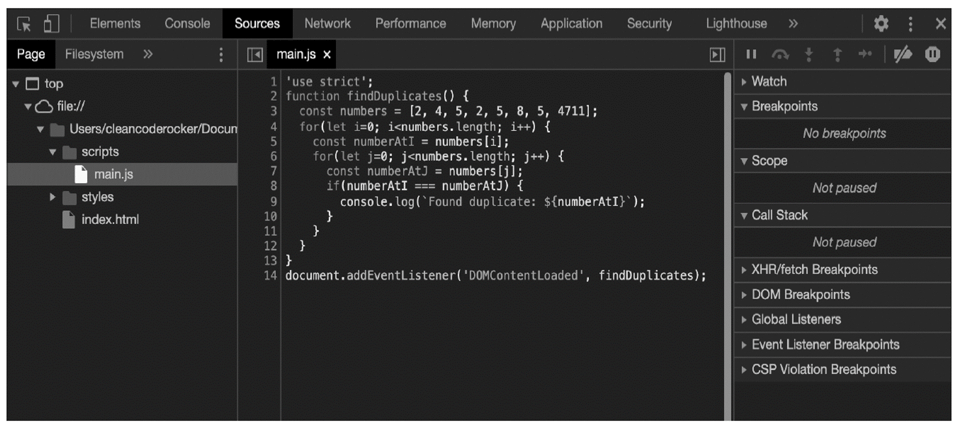This screenshot has width=960, height=429.
Task: Pause script execution
Action: [x=751, y=54]
